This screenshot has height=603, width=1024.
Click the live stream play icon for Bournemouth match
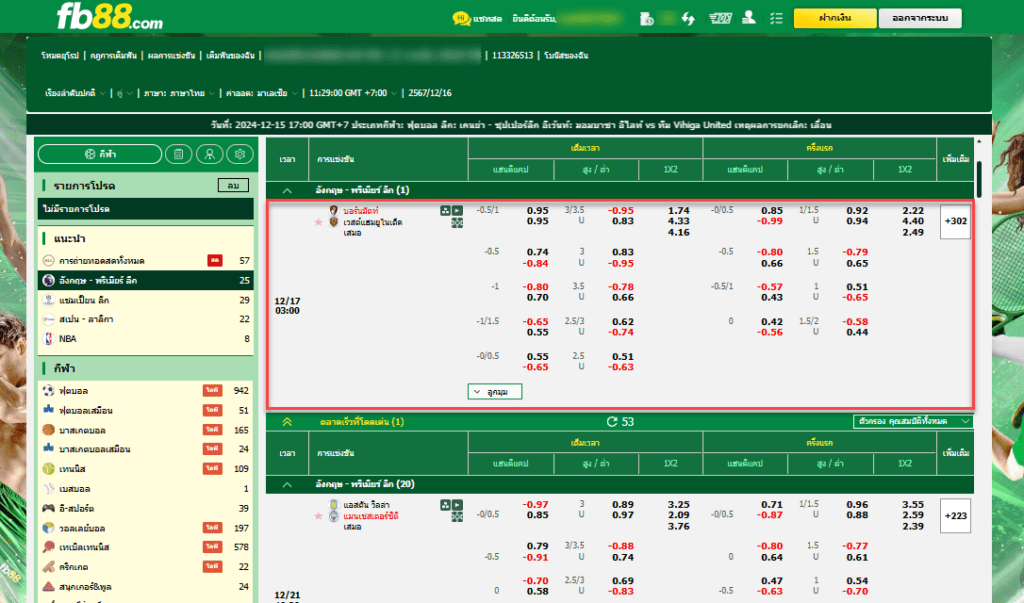tap(457, 210)
